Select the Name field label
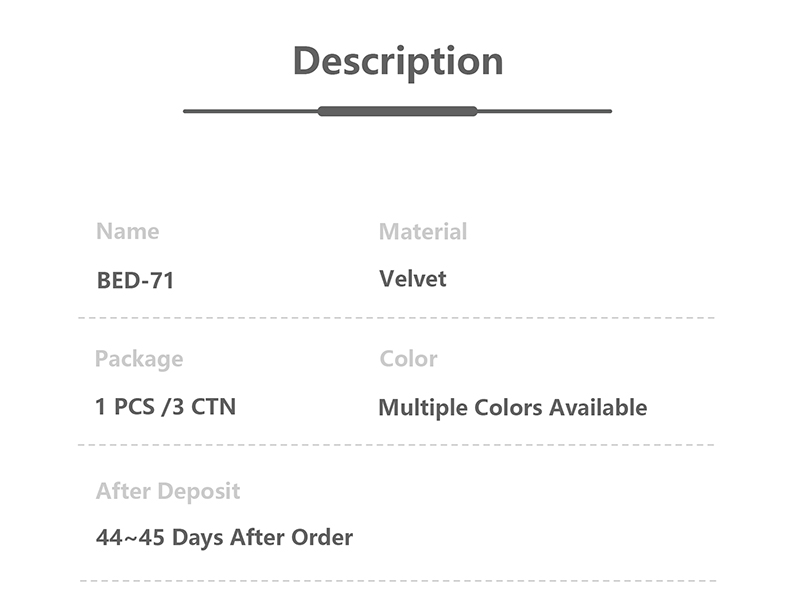800x610 pixels. pyautogui.click(x=127, y=232)
